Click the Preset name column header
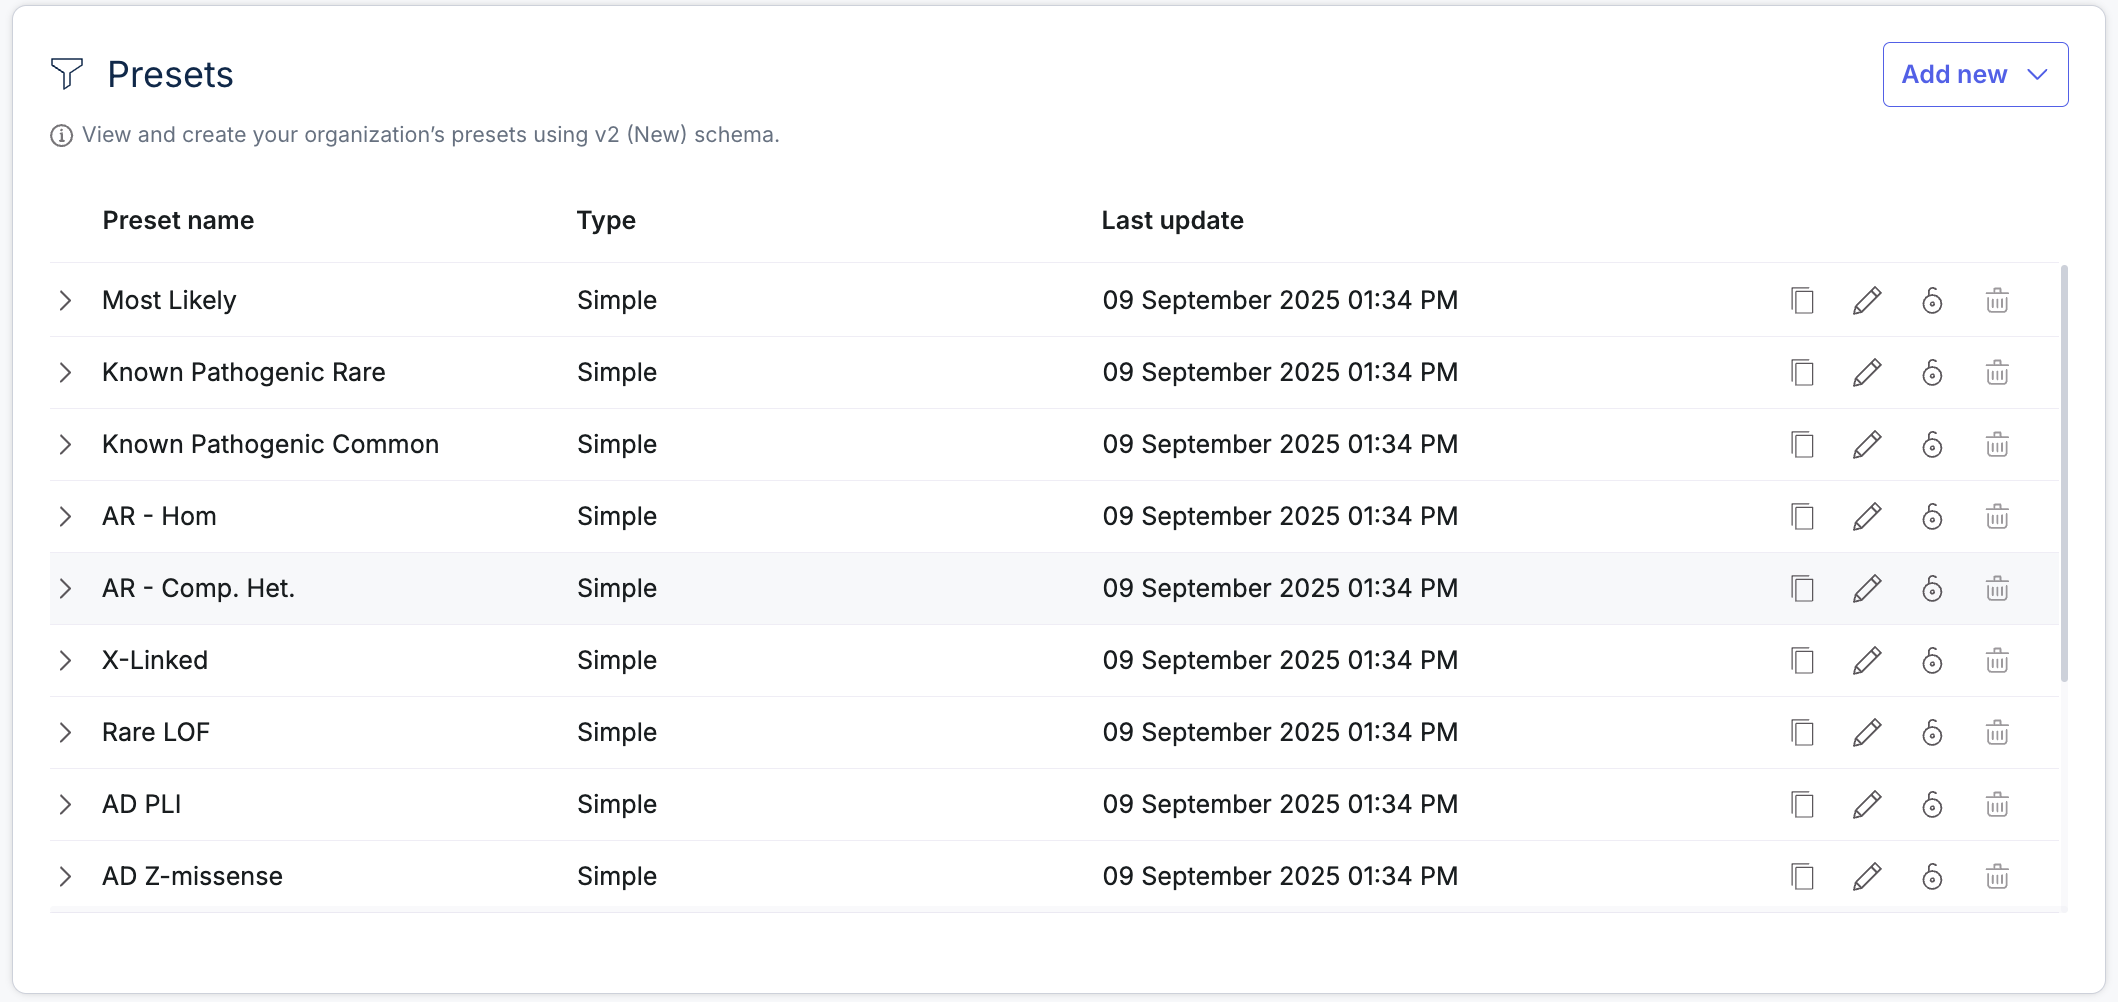Image resolution: width=2118 pixels, height=1002 pixels. click(178, 220)
